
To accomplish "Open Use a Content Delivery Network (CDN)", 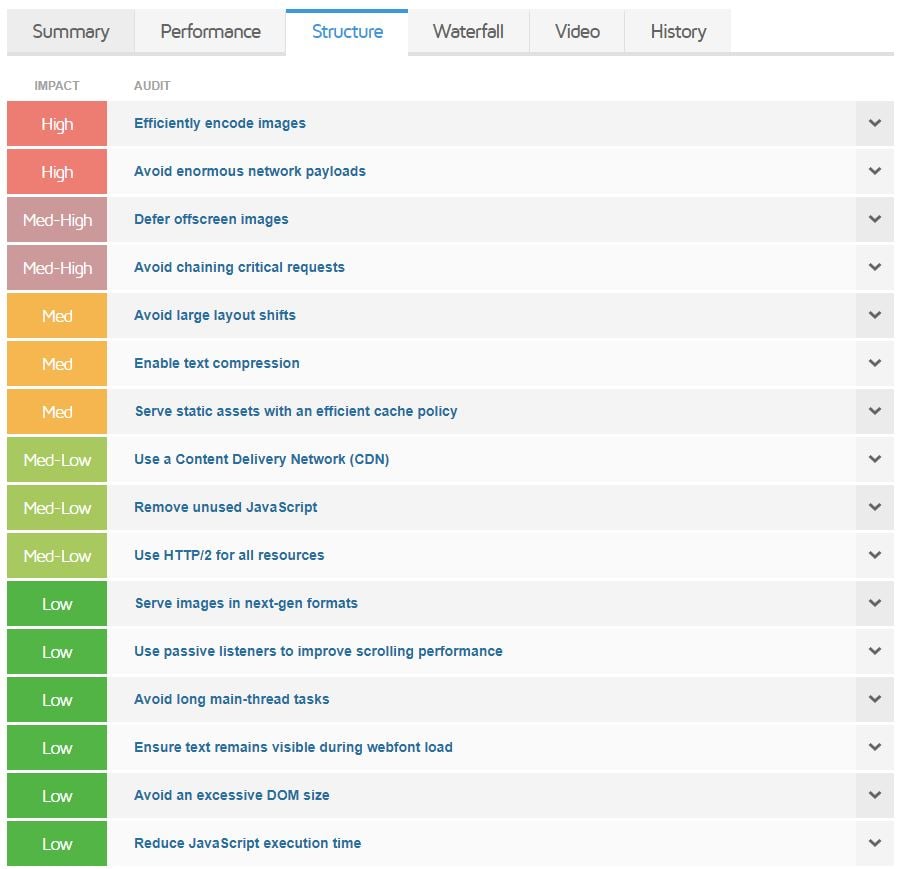I will tap(262, 459).
